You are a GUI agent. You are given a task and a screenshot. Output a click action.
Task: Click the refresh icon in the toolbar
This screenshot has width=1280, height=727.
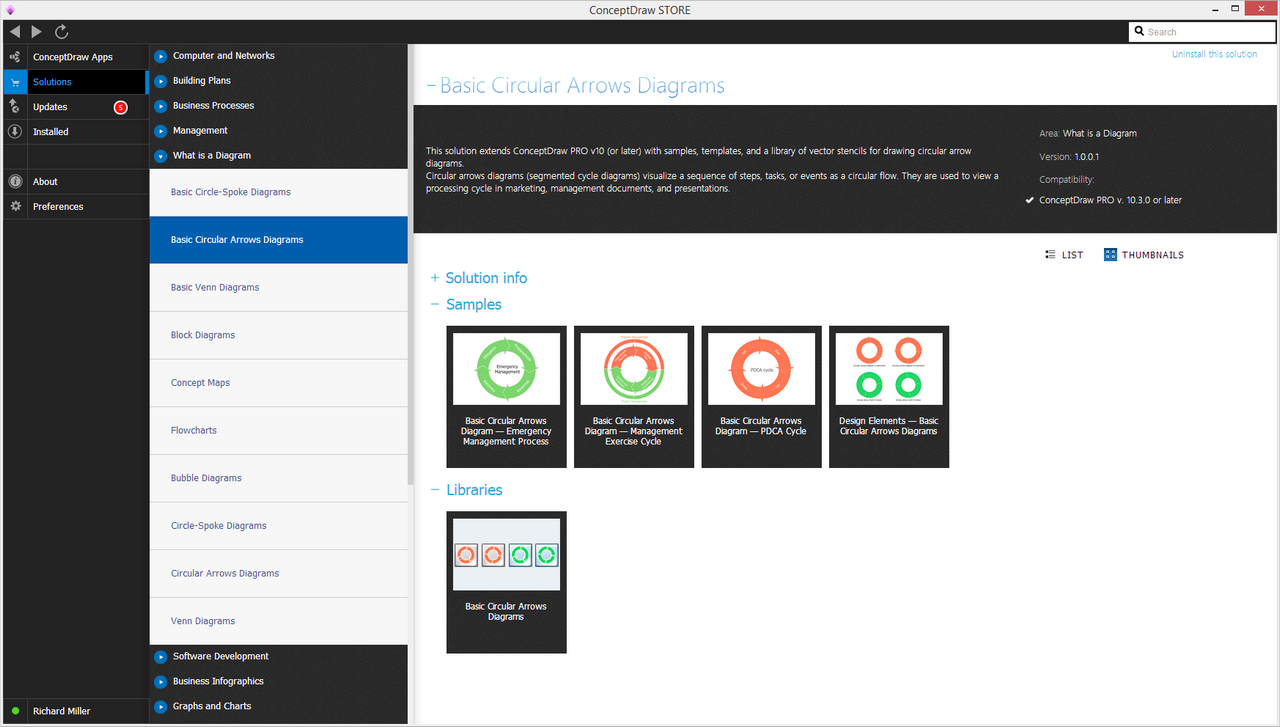[x=62, y=32]
